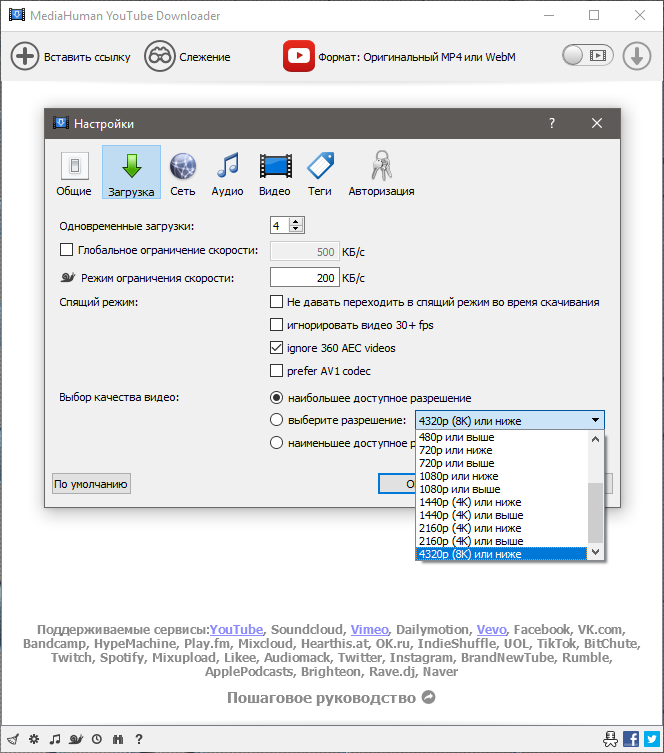Choose '1080p или ниже' from list

tap(501, 476)
